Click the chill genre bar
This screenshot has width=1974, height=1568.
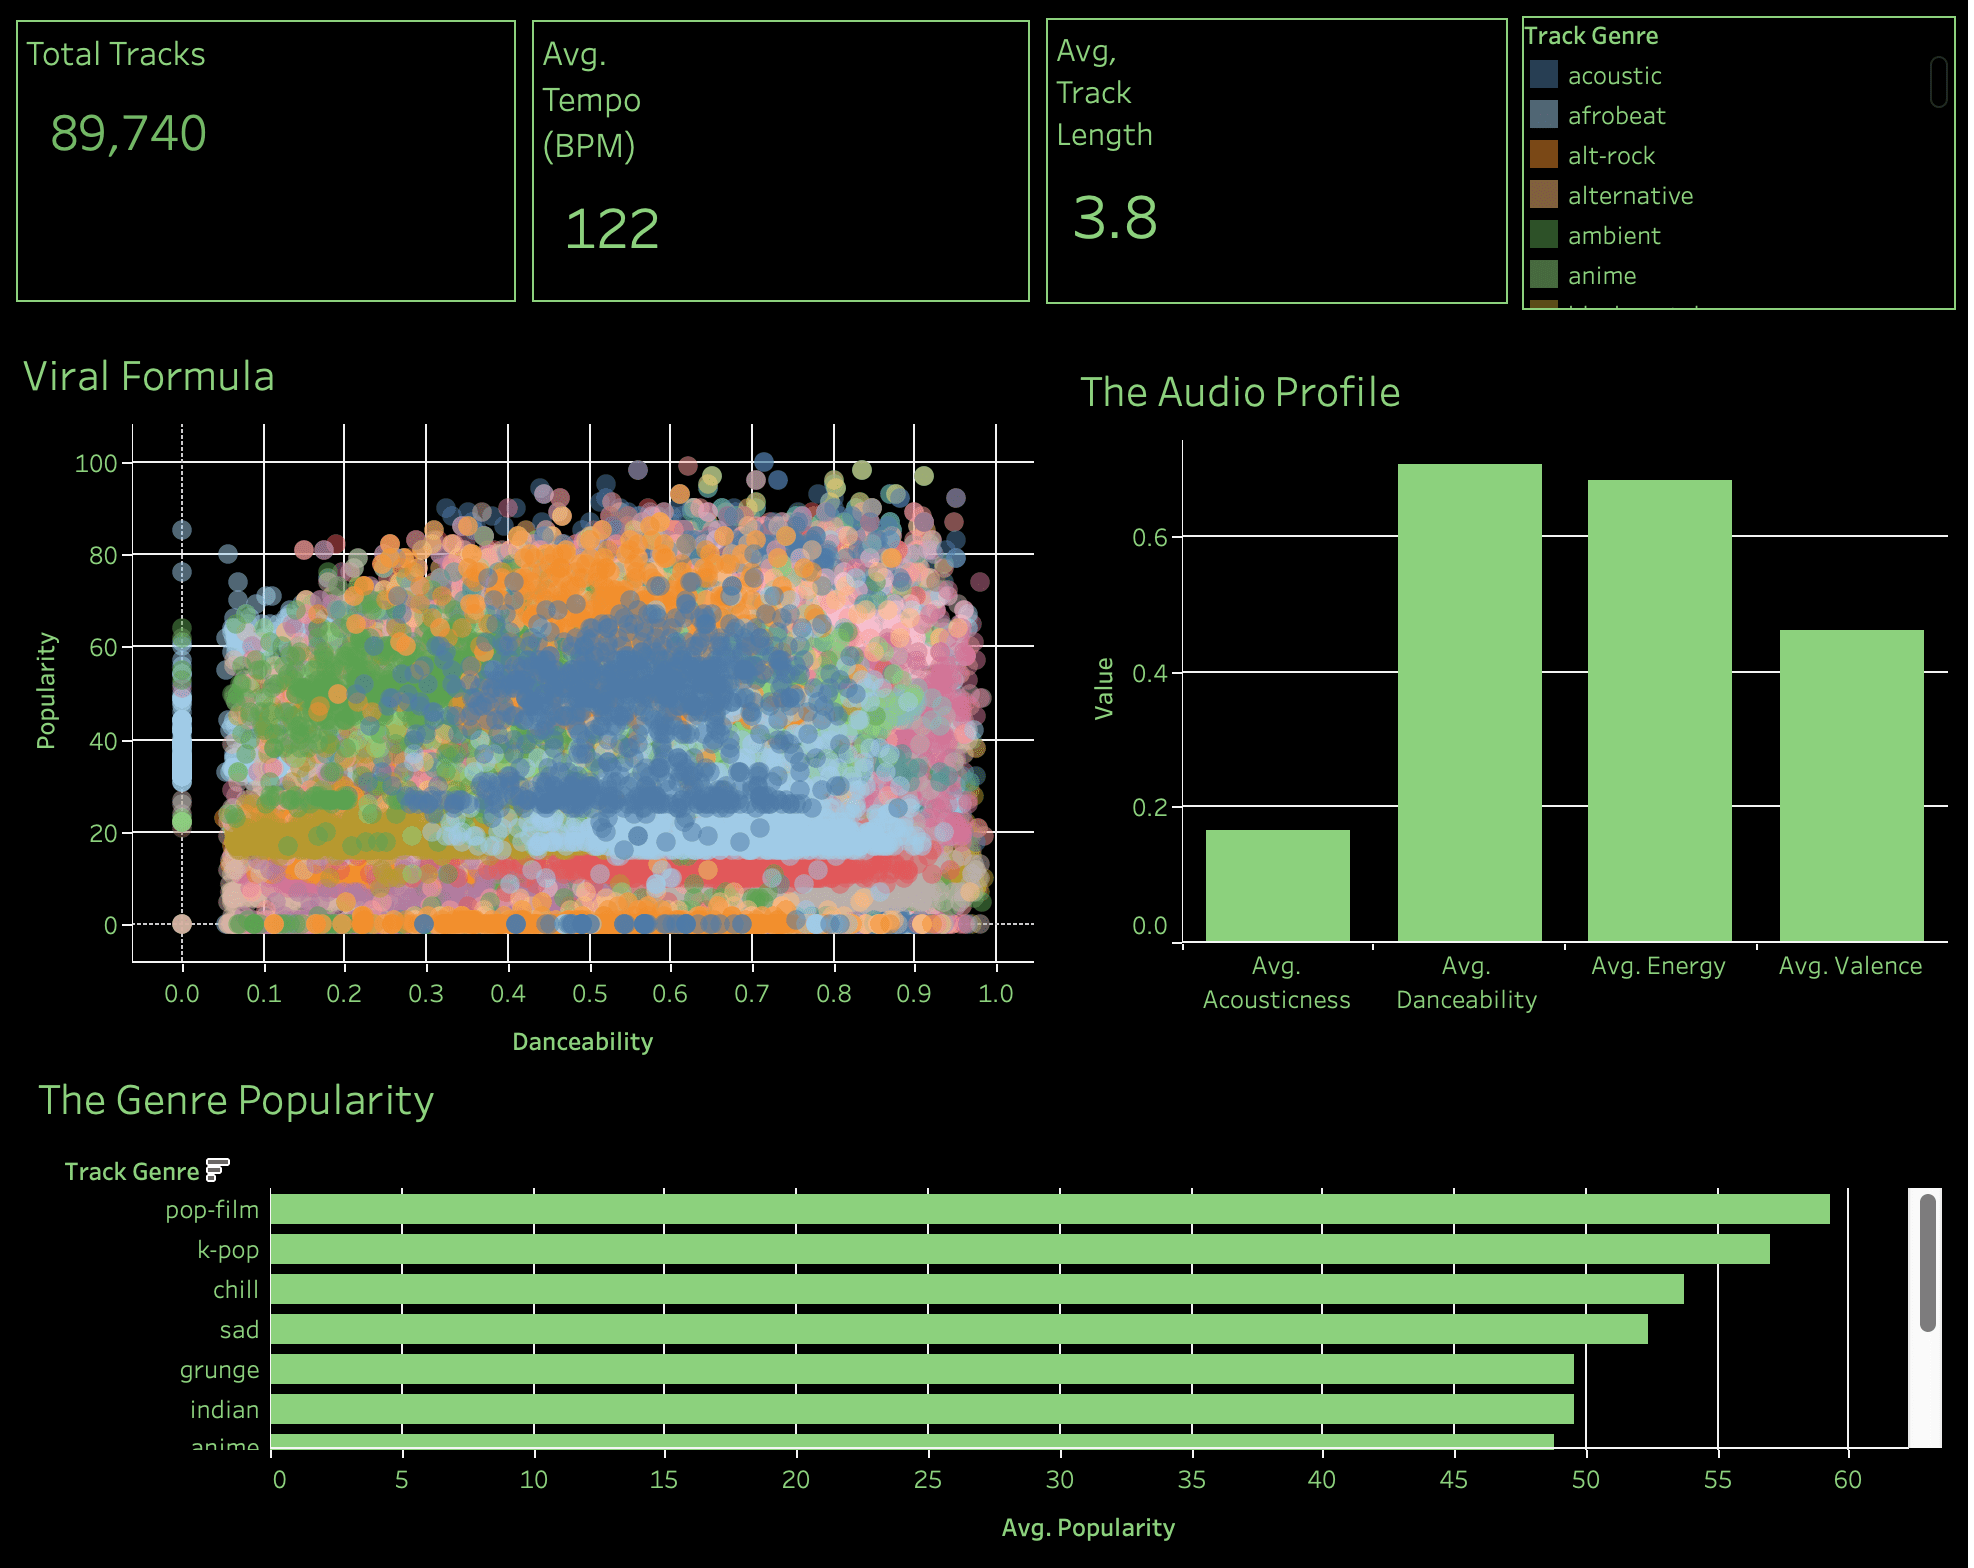[977, 1289]
